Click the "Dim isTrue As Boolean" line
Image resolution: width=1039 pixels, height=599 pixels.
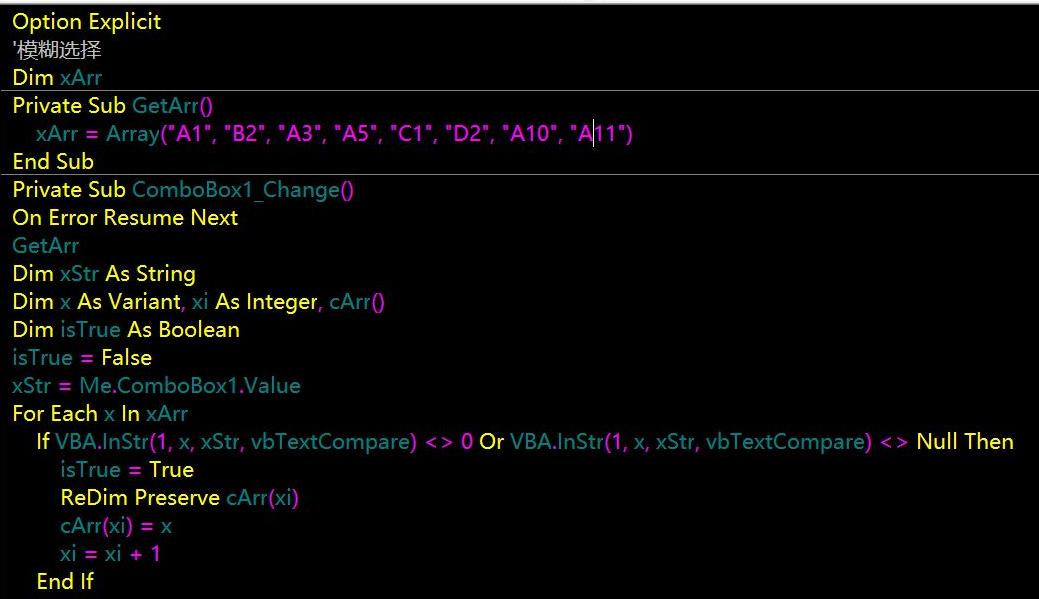tap(126, 330)
